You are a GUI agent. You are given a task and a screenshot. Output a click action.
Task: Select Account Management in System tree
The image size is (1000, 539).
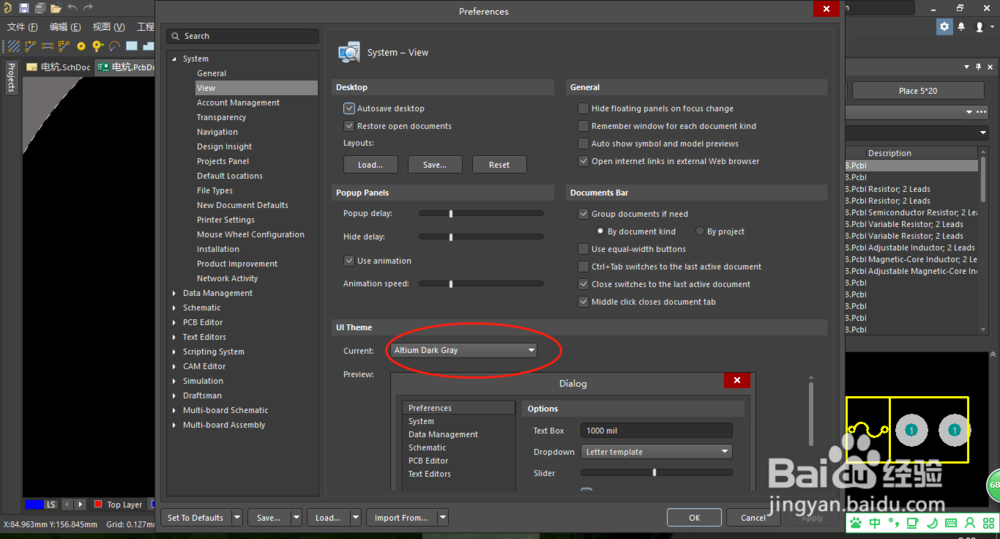(238, 103)
